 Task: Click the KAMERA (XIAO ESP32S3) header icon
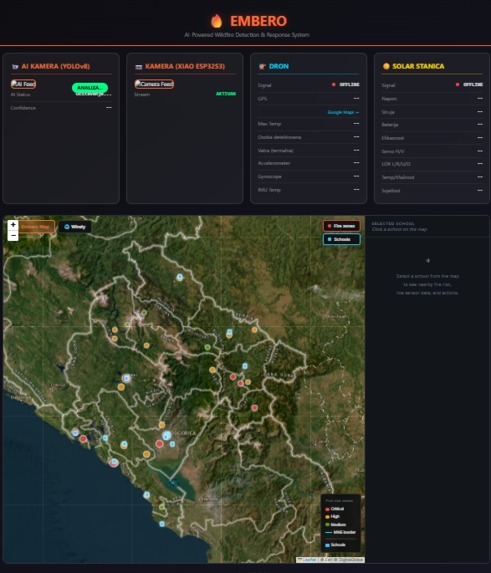click(138, 67)
